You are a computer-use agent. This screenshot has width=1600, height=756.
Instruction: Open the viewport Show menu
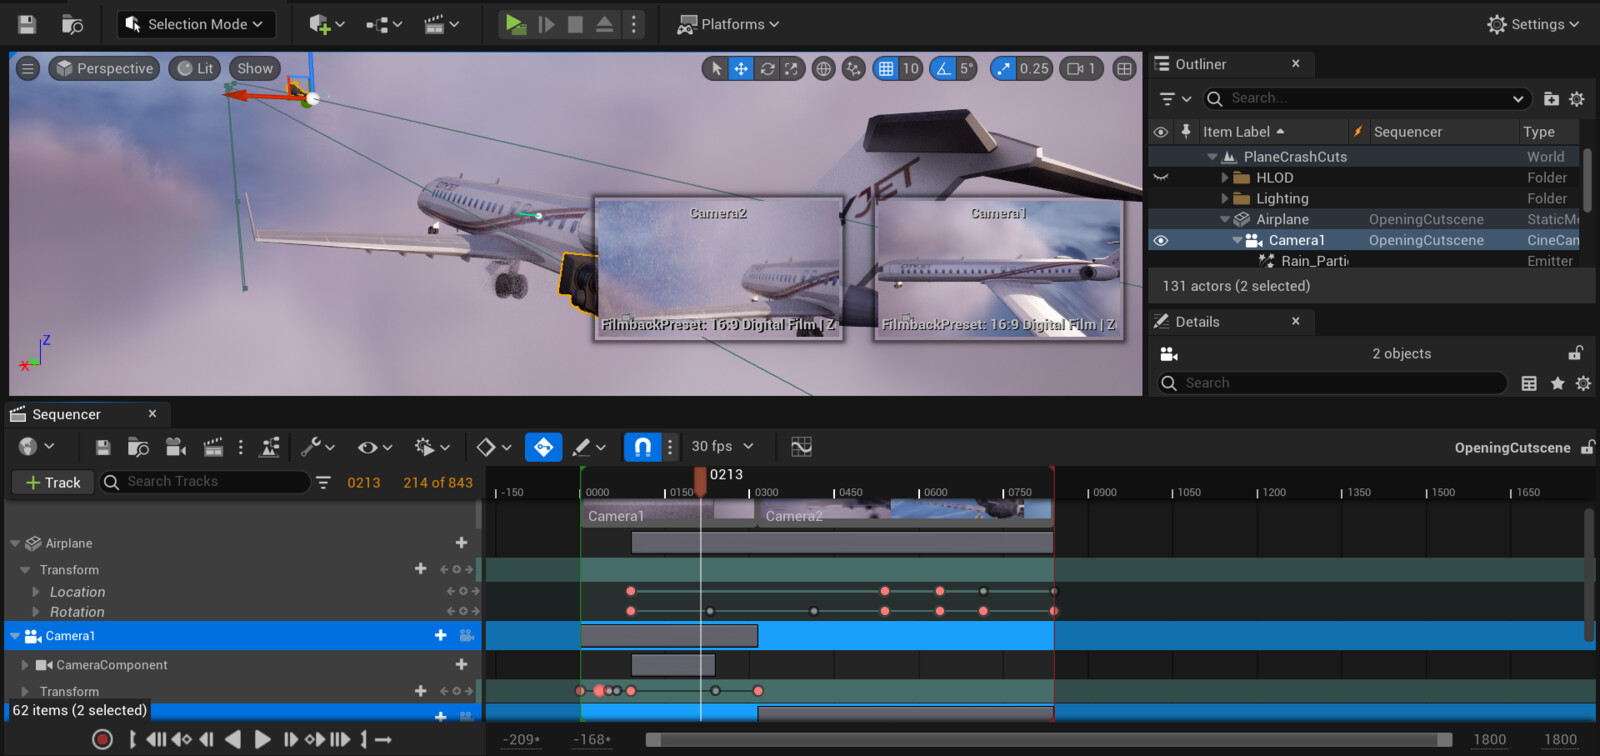pos(255,68)
